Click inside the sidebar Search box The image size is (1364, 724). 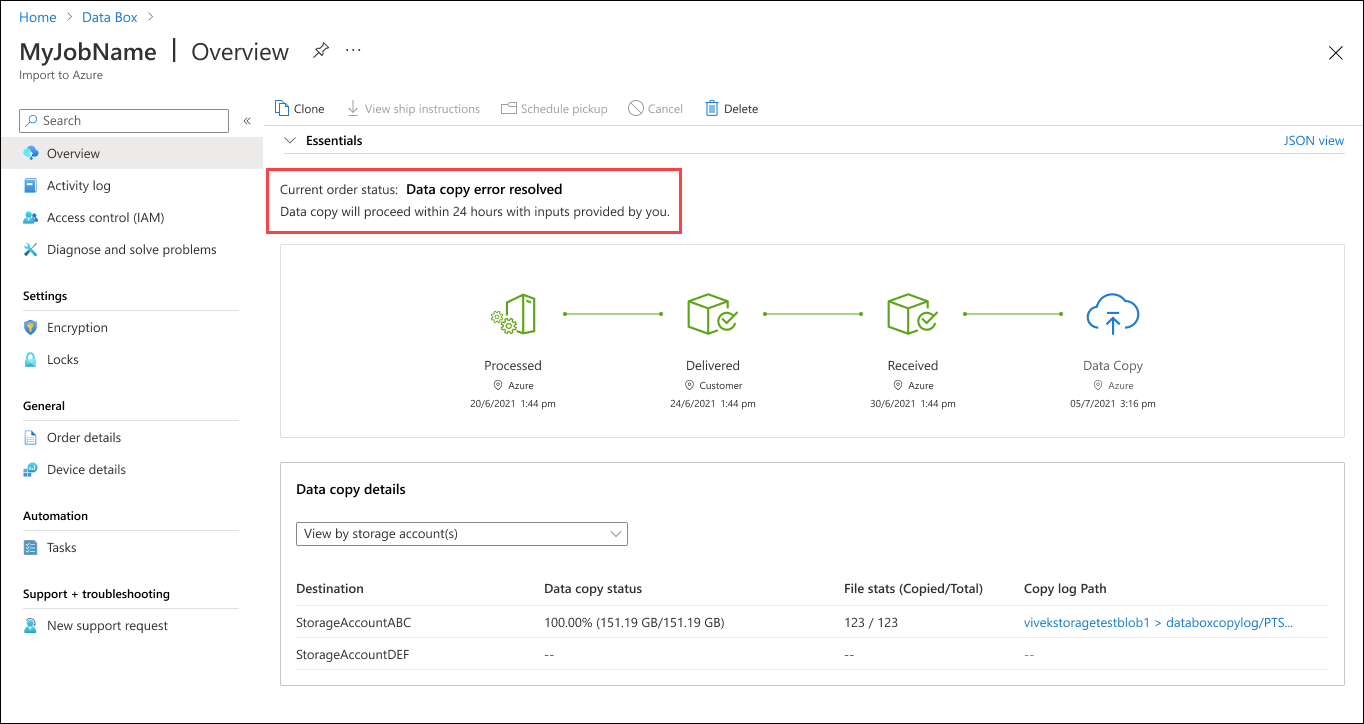point(123,120)
